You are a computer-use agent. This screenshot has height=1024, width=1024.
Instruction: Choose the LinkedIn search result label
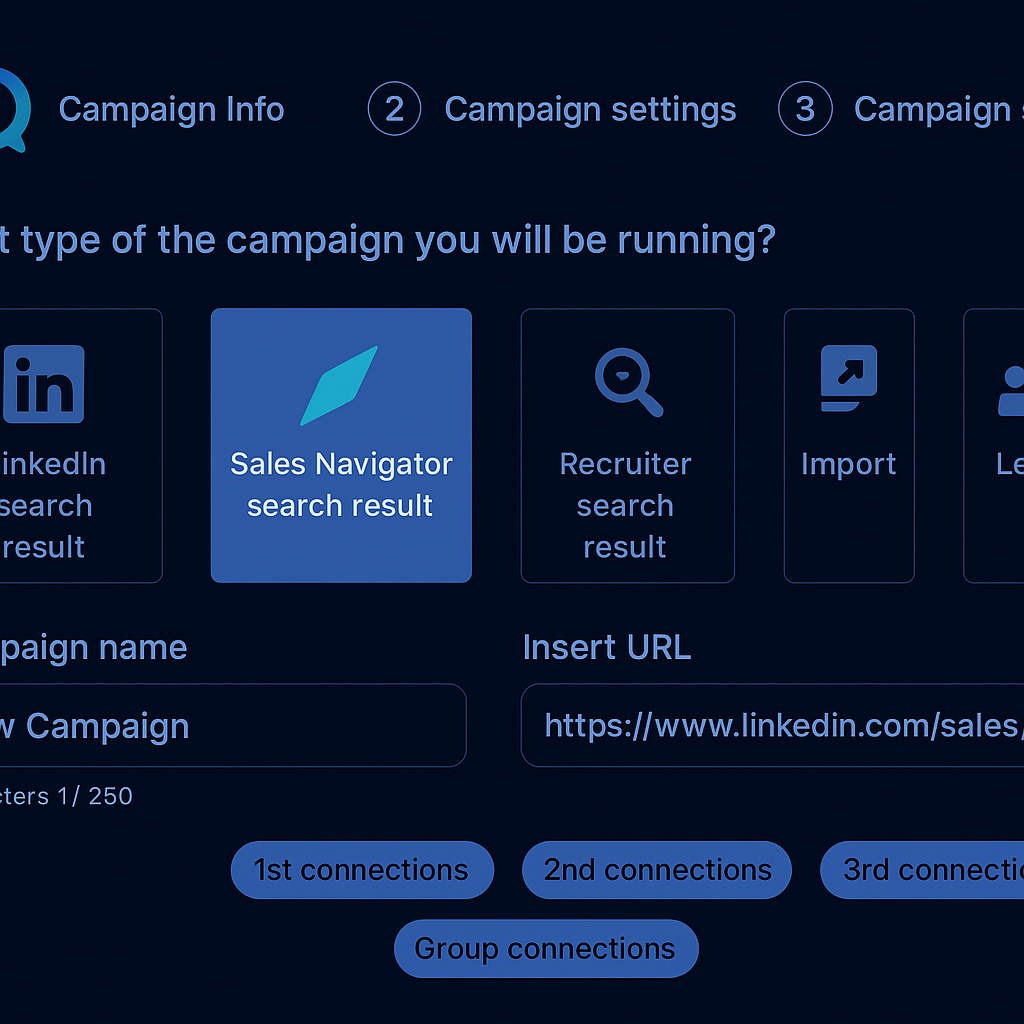pyautogui.click(x=48, y=505)
